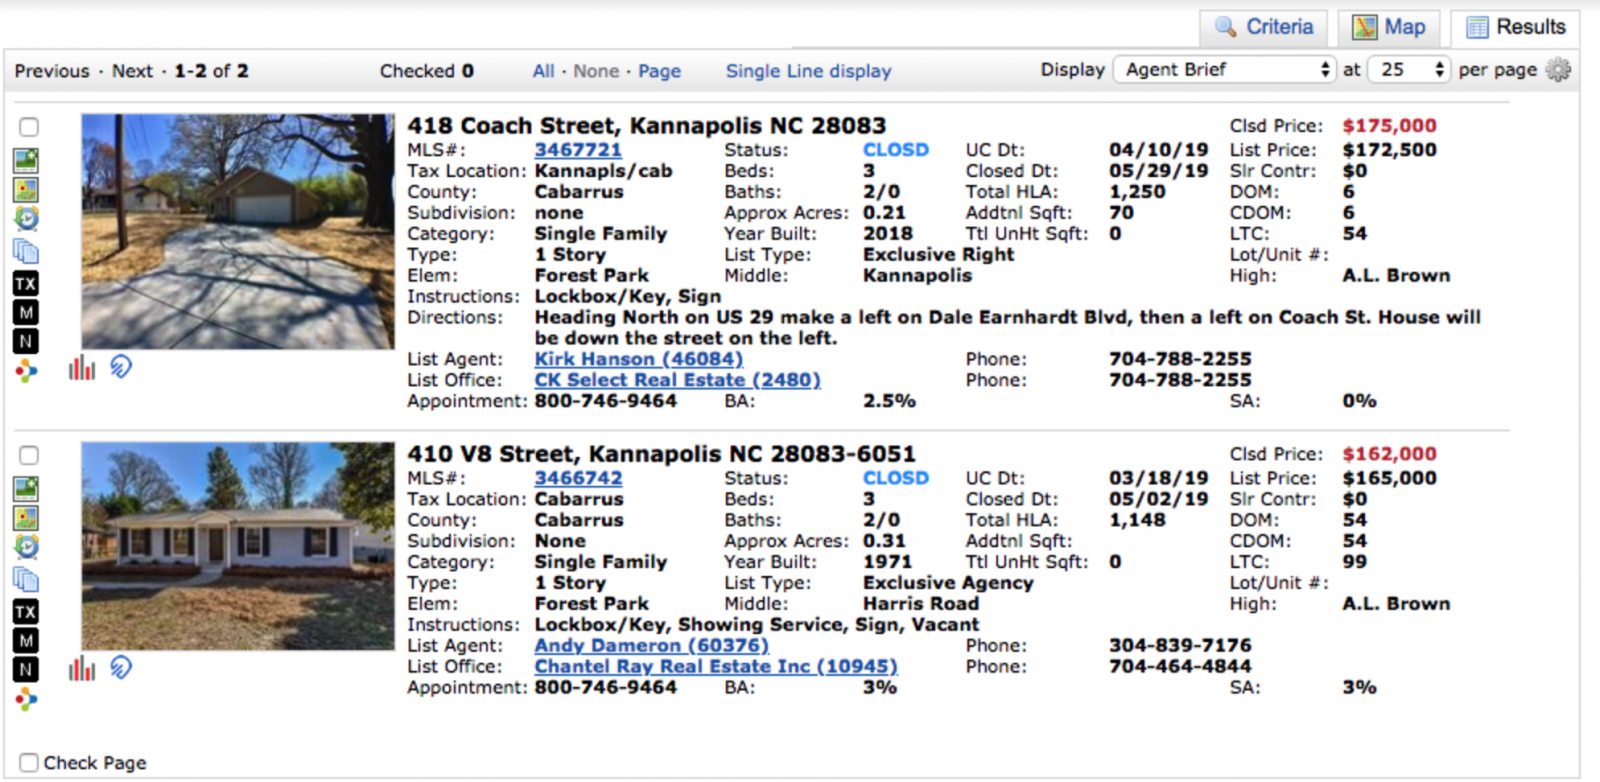Open photos icon for 418 Coach Street
This screenshot has width=1600, height=782.
(x=26, y=160)
